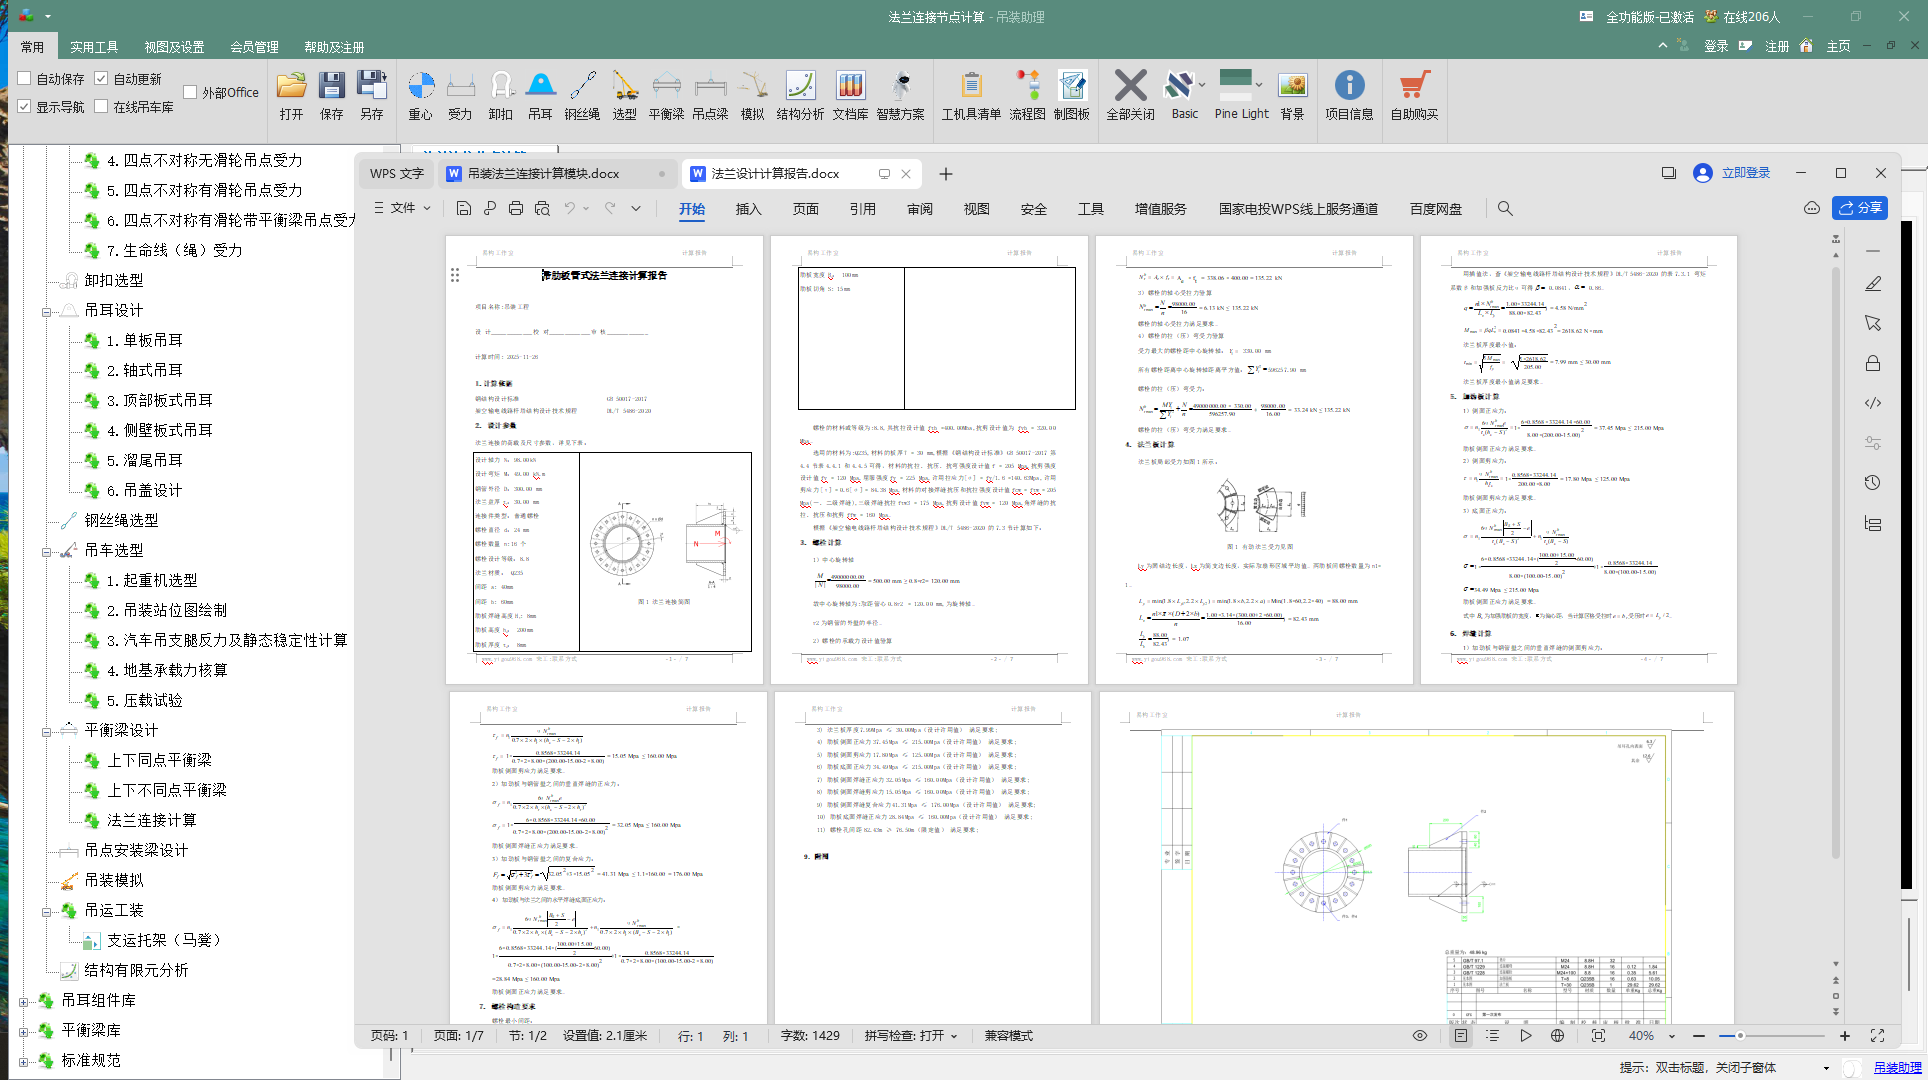1928x1080 pixels.
Task: Expand the 吊耳组件库 tree node
Action: point(24,1001)
